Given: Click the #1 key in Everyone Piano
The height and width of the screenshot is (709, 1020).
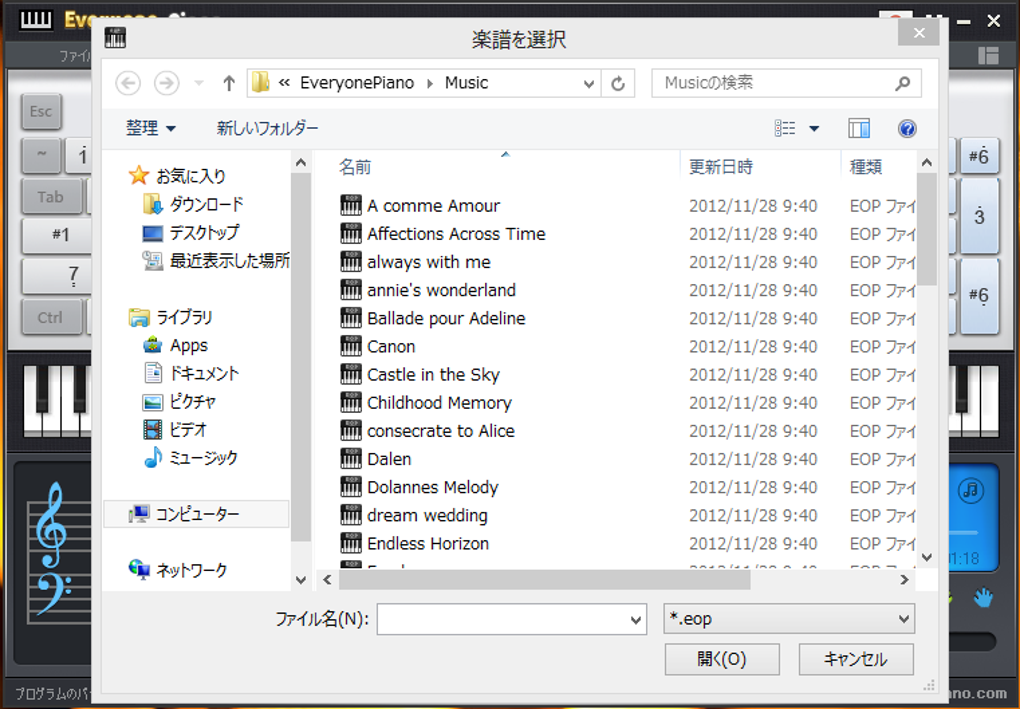Looking at the screenshot, I should [x=59, y=235].
